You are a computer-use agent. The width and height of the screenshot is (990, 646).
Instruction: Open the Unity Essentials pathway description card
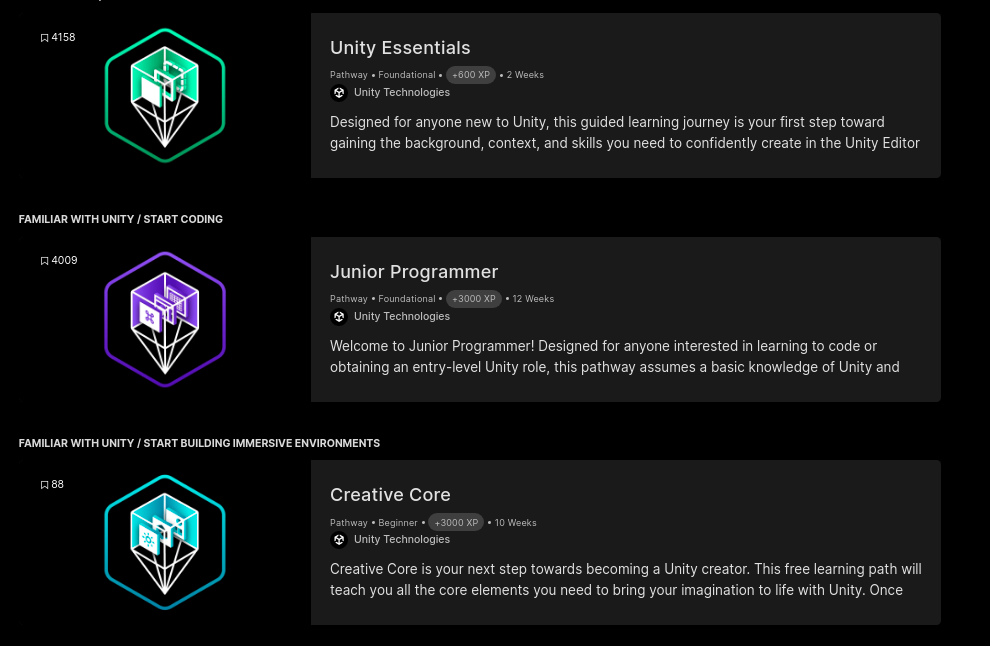625,95
